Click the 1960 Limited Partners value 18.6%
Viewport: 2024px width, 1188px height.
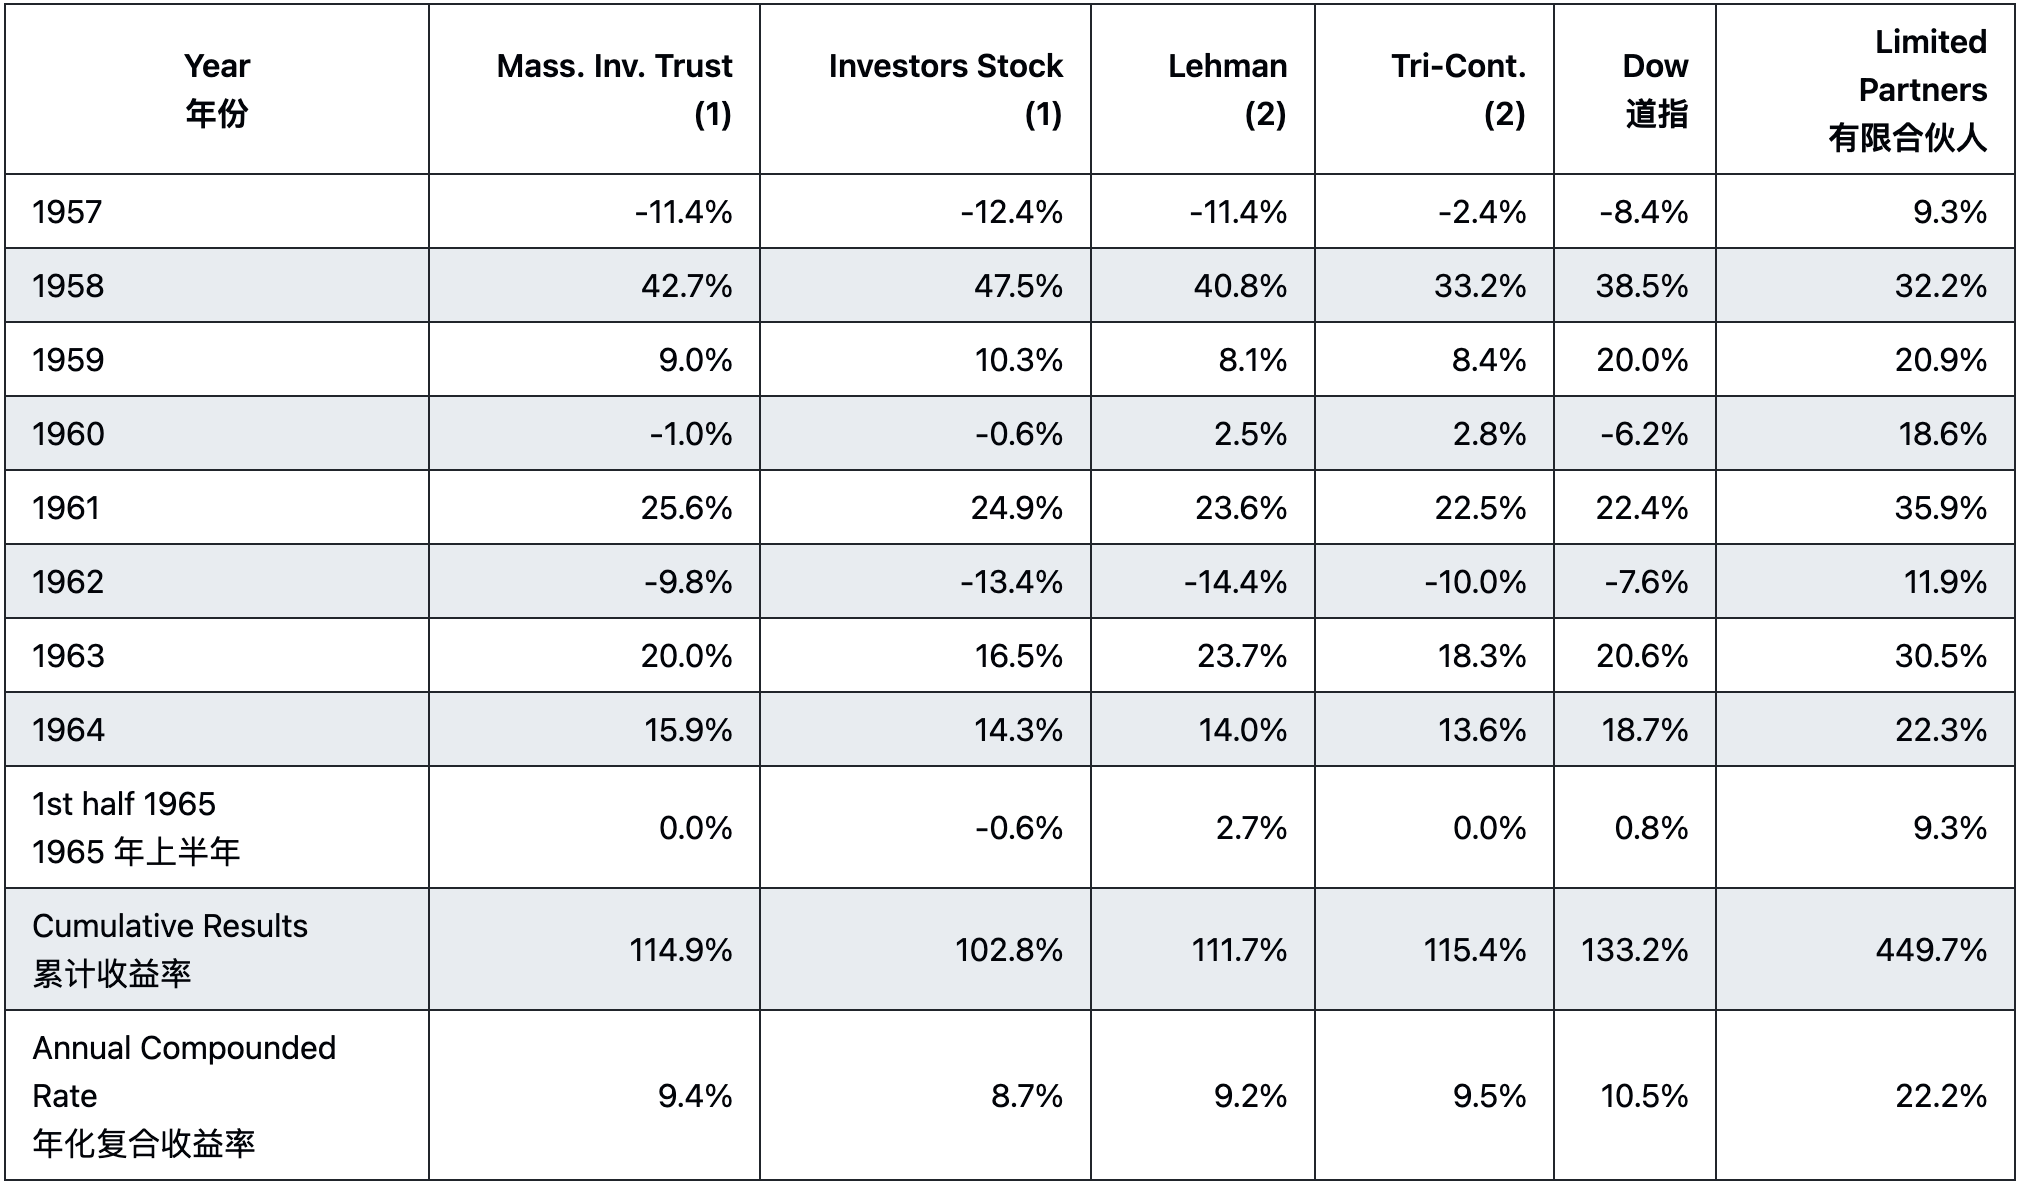(1942, 434)
